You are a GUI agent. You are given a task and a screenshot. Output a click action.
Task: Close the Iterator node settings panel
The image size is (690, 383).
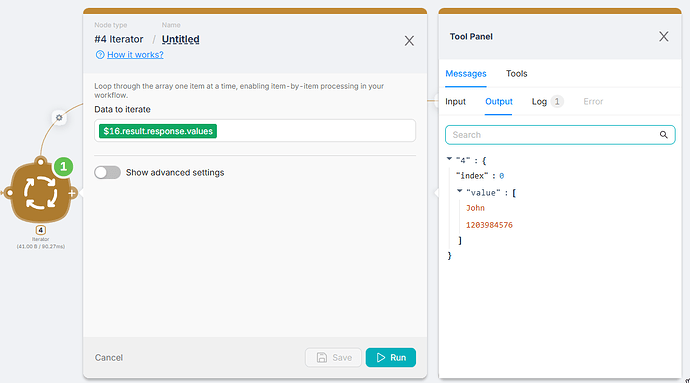(x=409, y=41)
